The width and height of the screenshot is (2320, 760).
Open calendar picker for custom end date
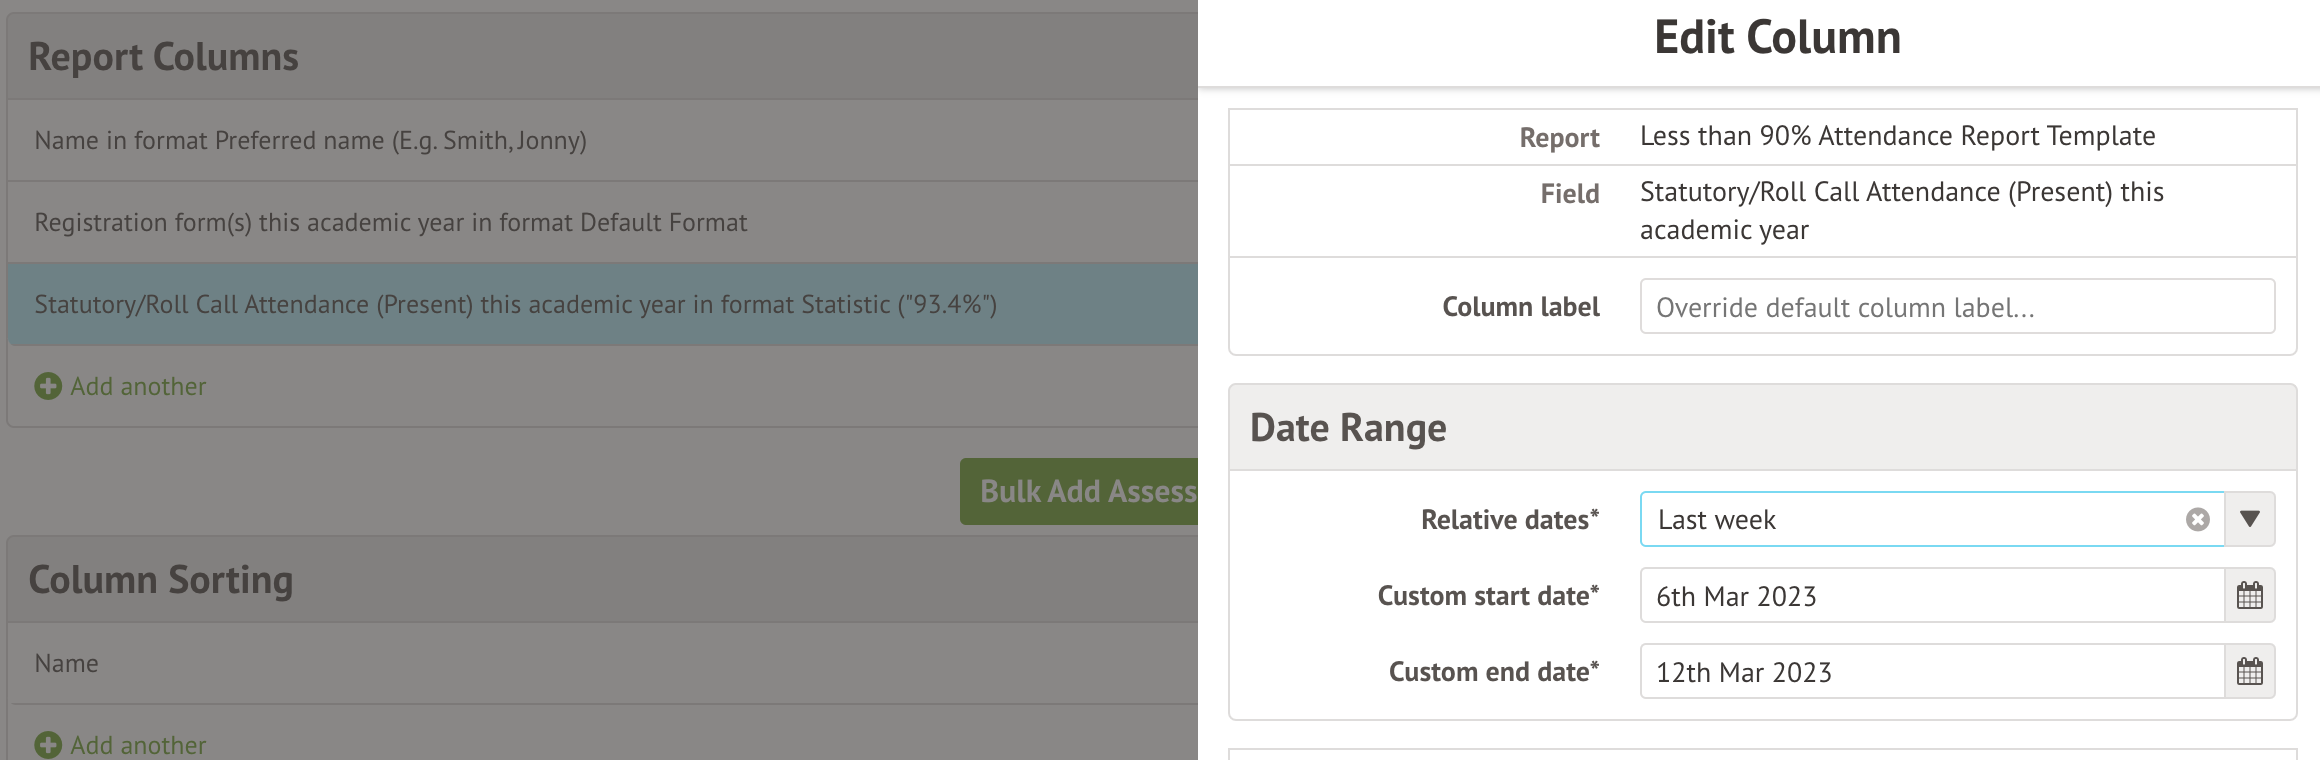pos(2249,671)
